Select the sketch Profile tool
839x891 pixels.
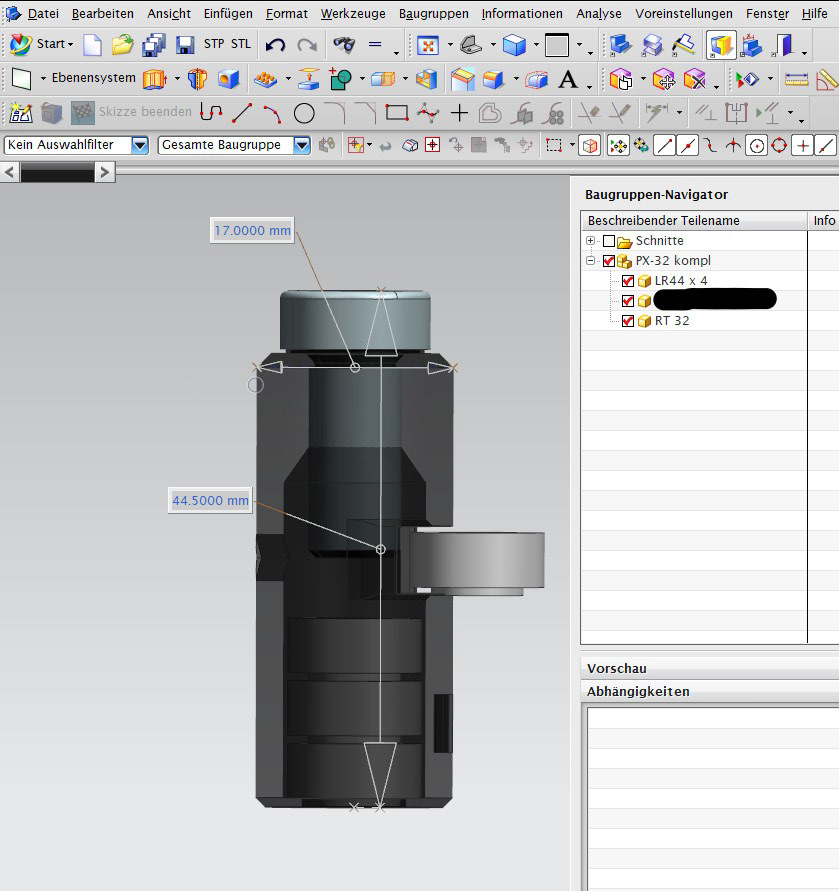tap(211, 113)
